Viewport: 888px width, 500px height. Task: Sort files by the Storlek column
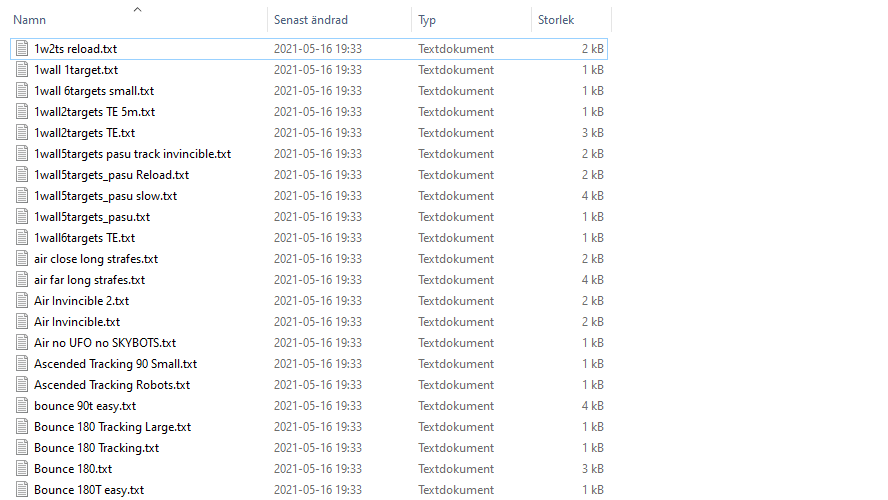coord(556,20)
